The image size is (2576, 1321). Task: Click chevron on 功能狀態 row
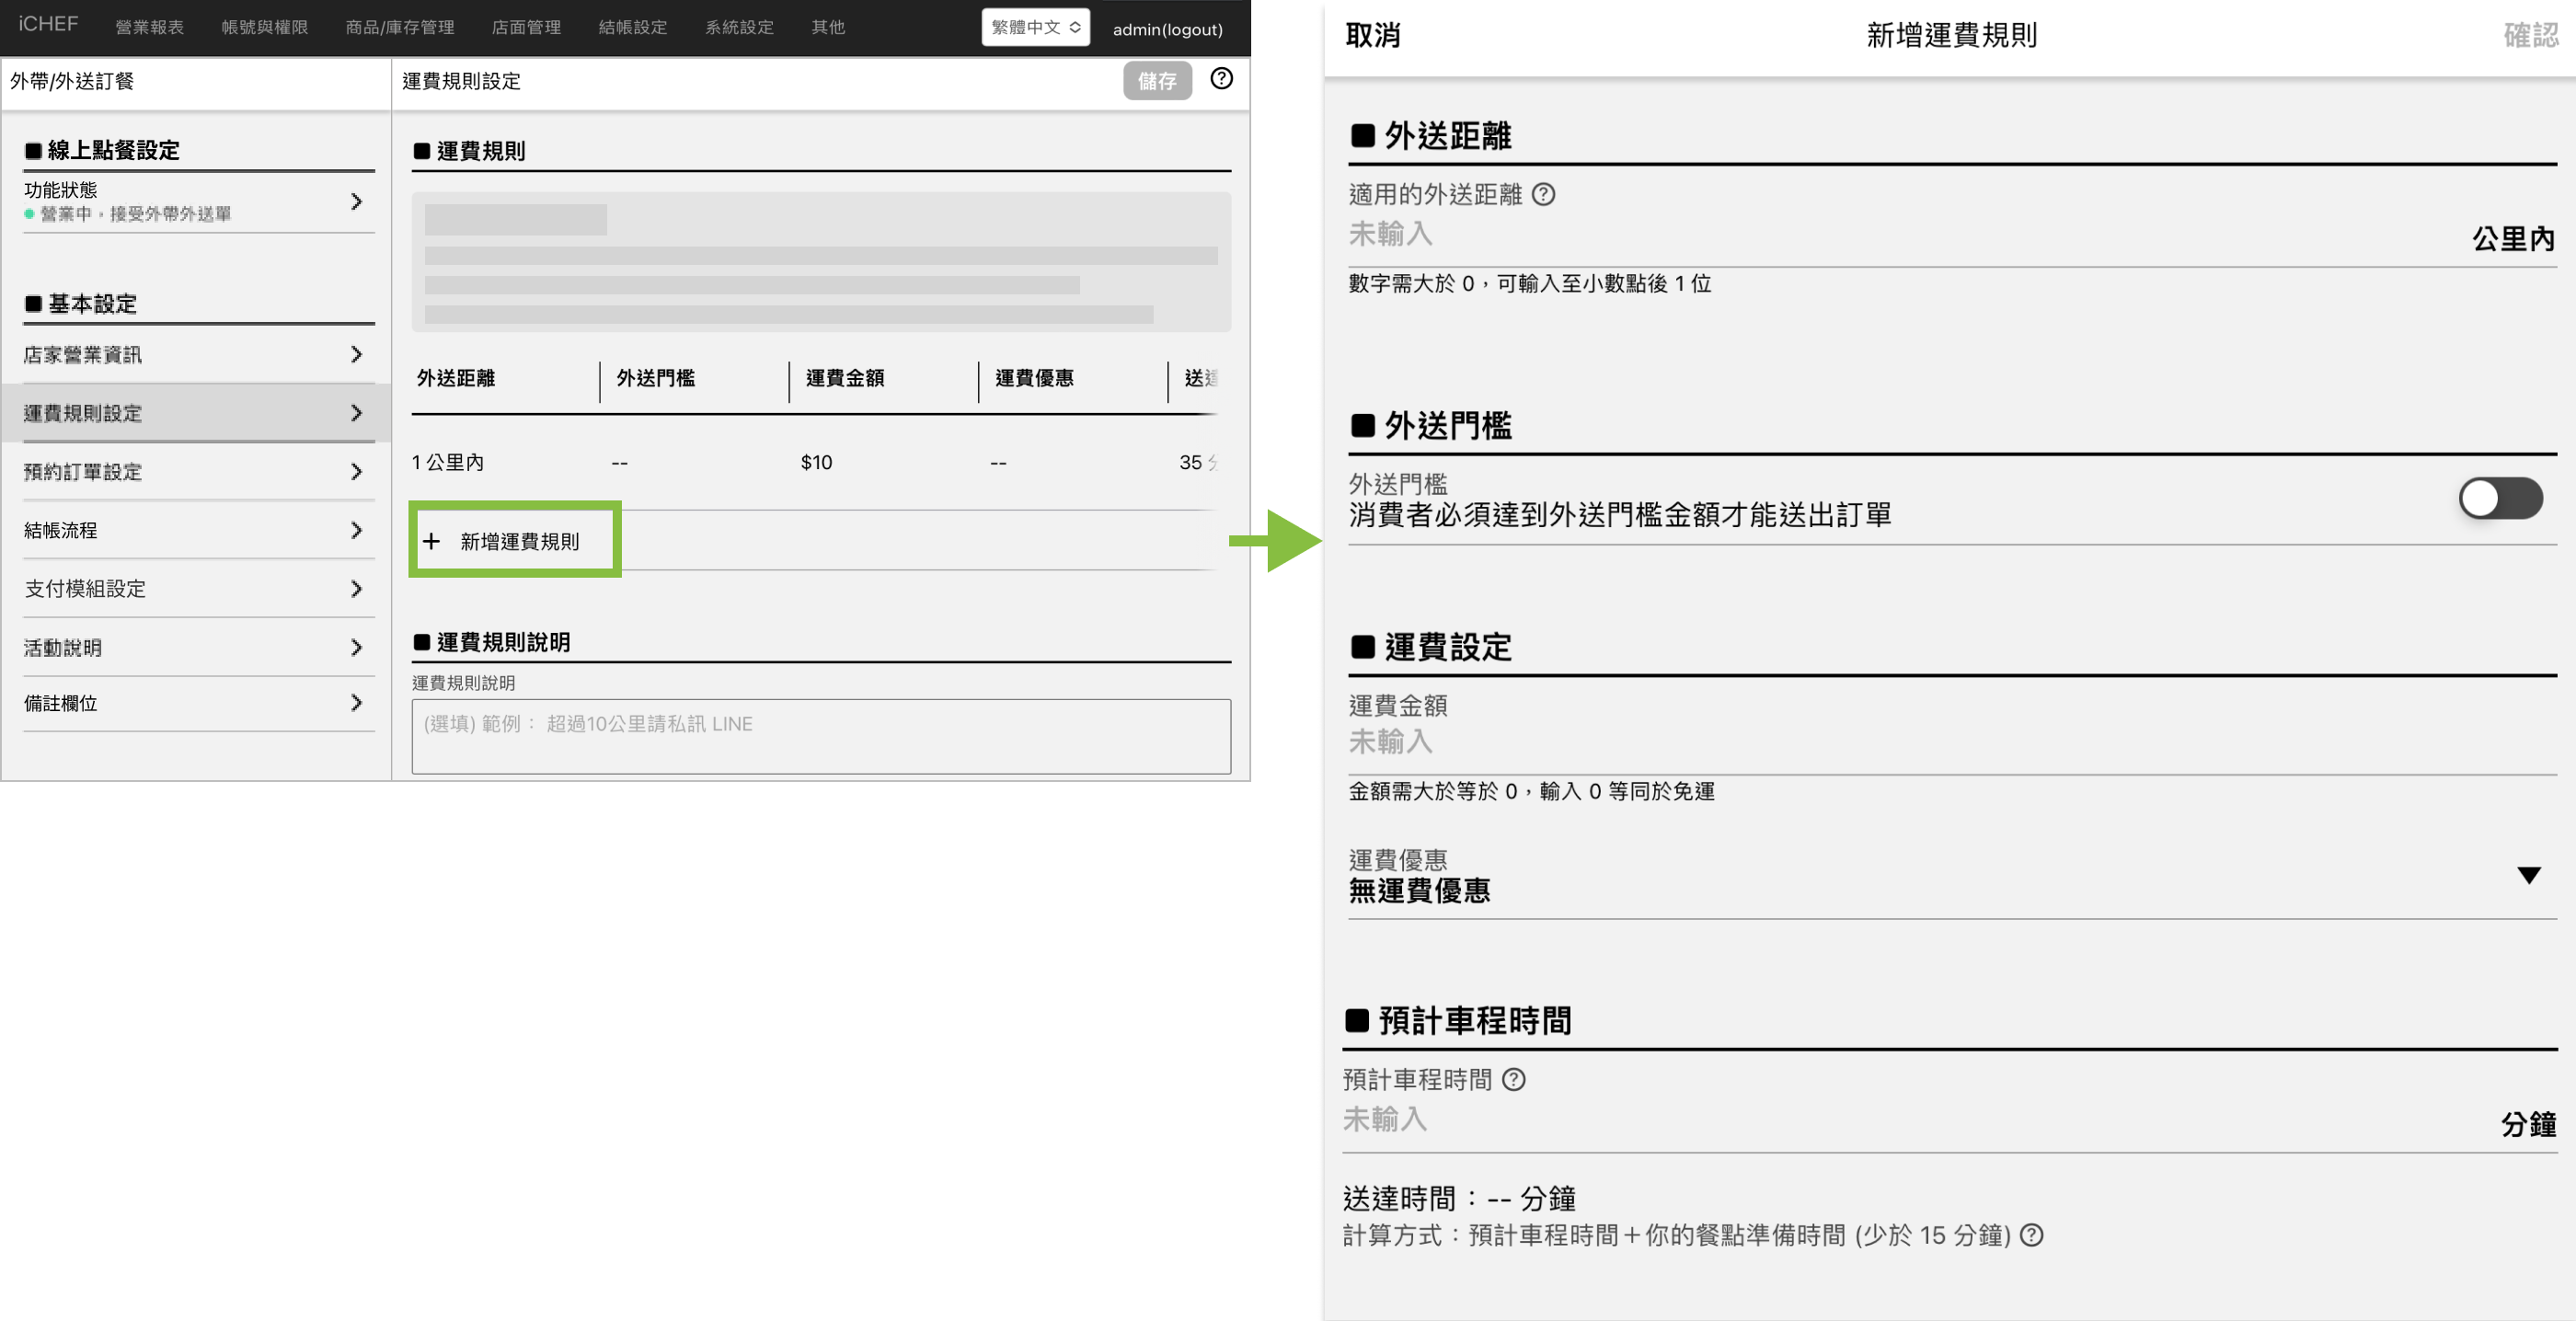[x=357, y=202]
